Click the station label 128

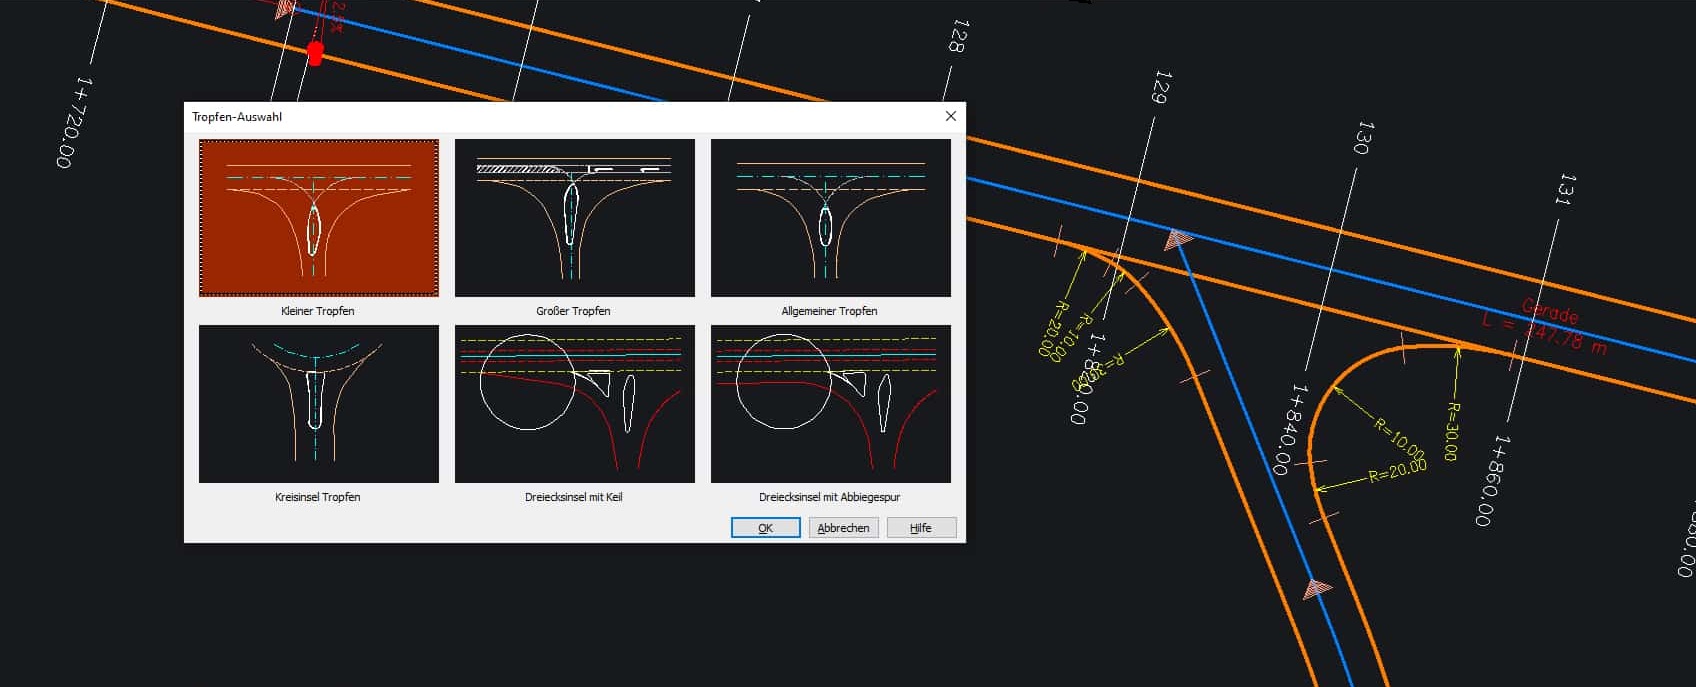point(957,36)
